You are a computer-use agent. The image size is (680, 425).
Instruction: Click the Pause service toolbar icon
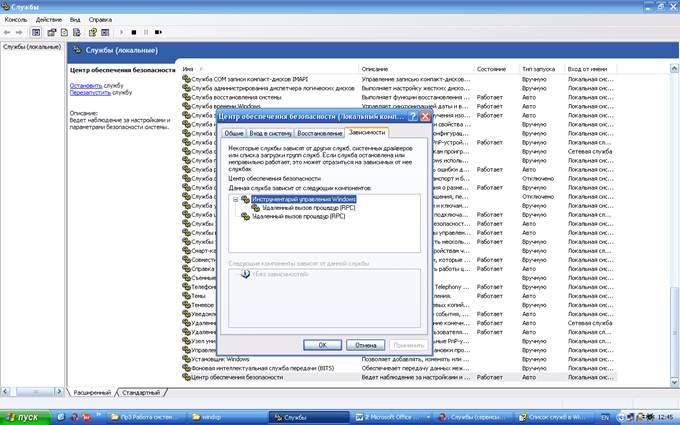[x=146, y=33]
